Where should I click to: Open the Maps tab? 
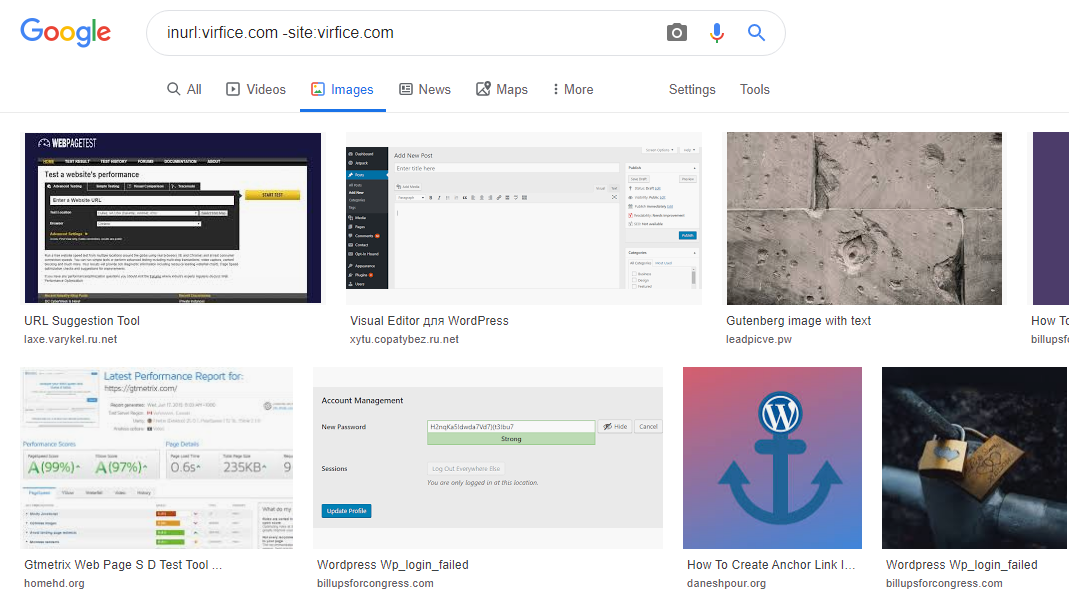pyautogui.click(x=502, y=89)
